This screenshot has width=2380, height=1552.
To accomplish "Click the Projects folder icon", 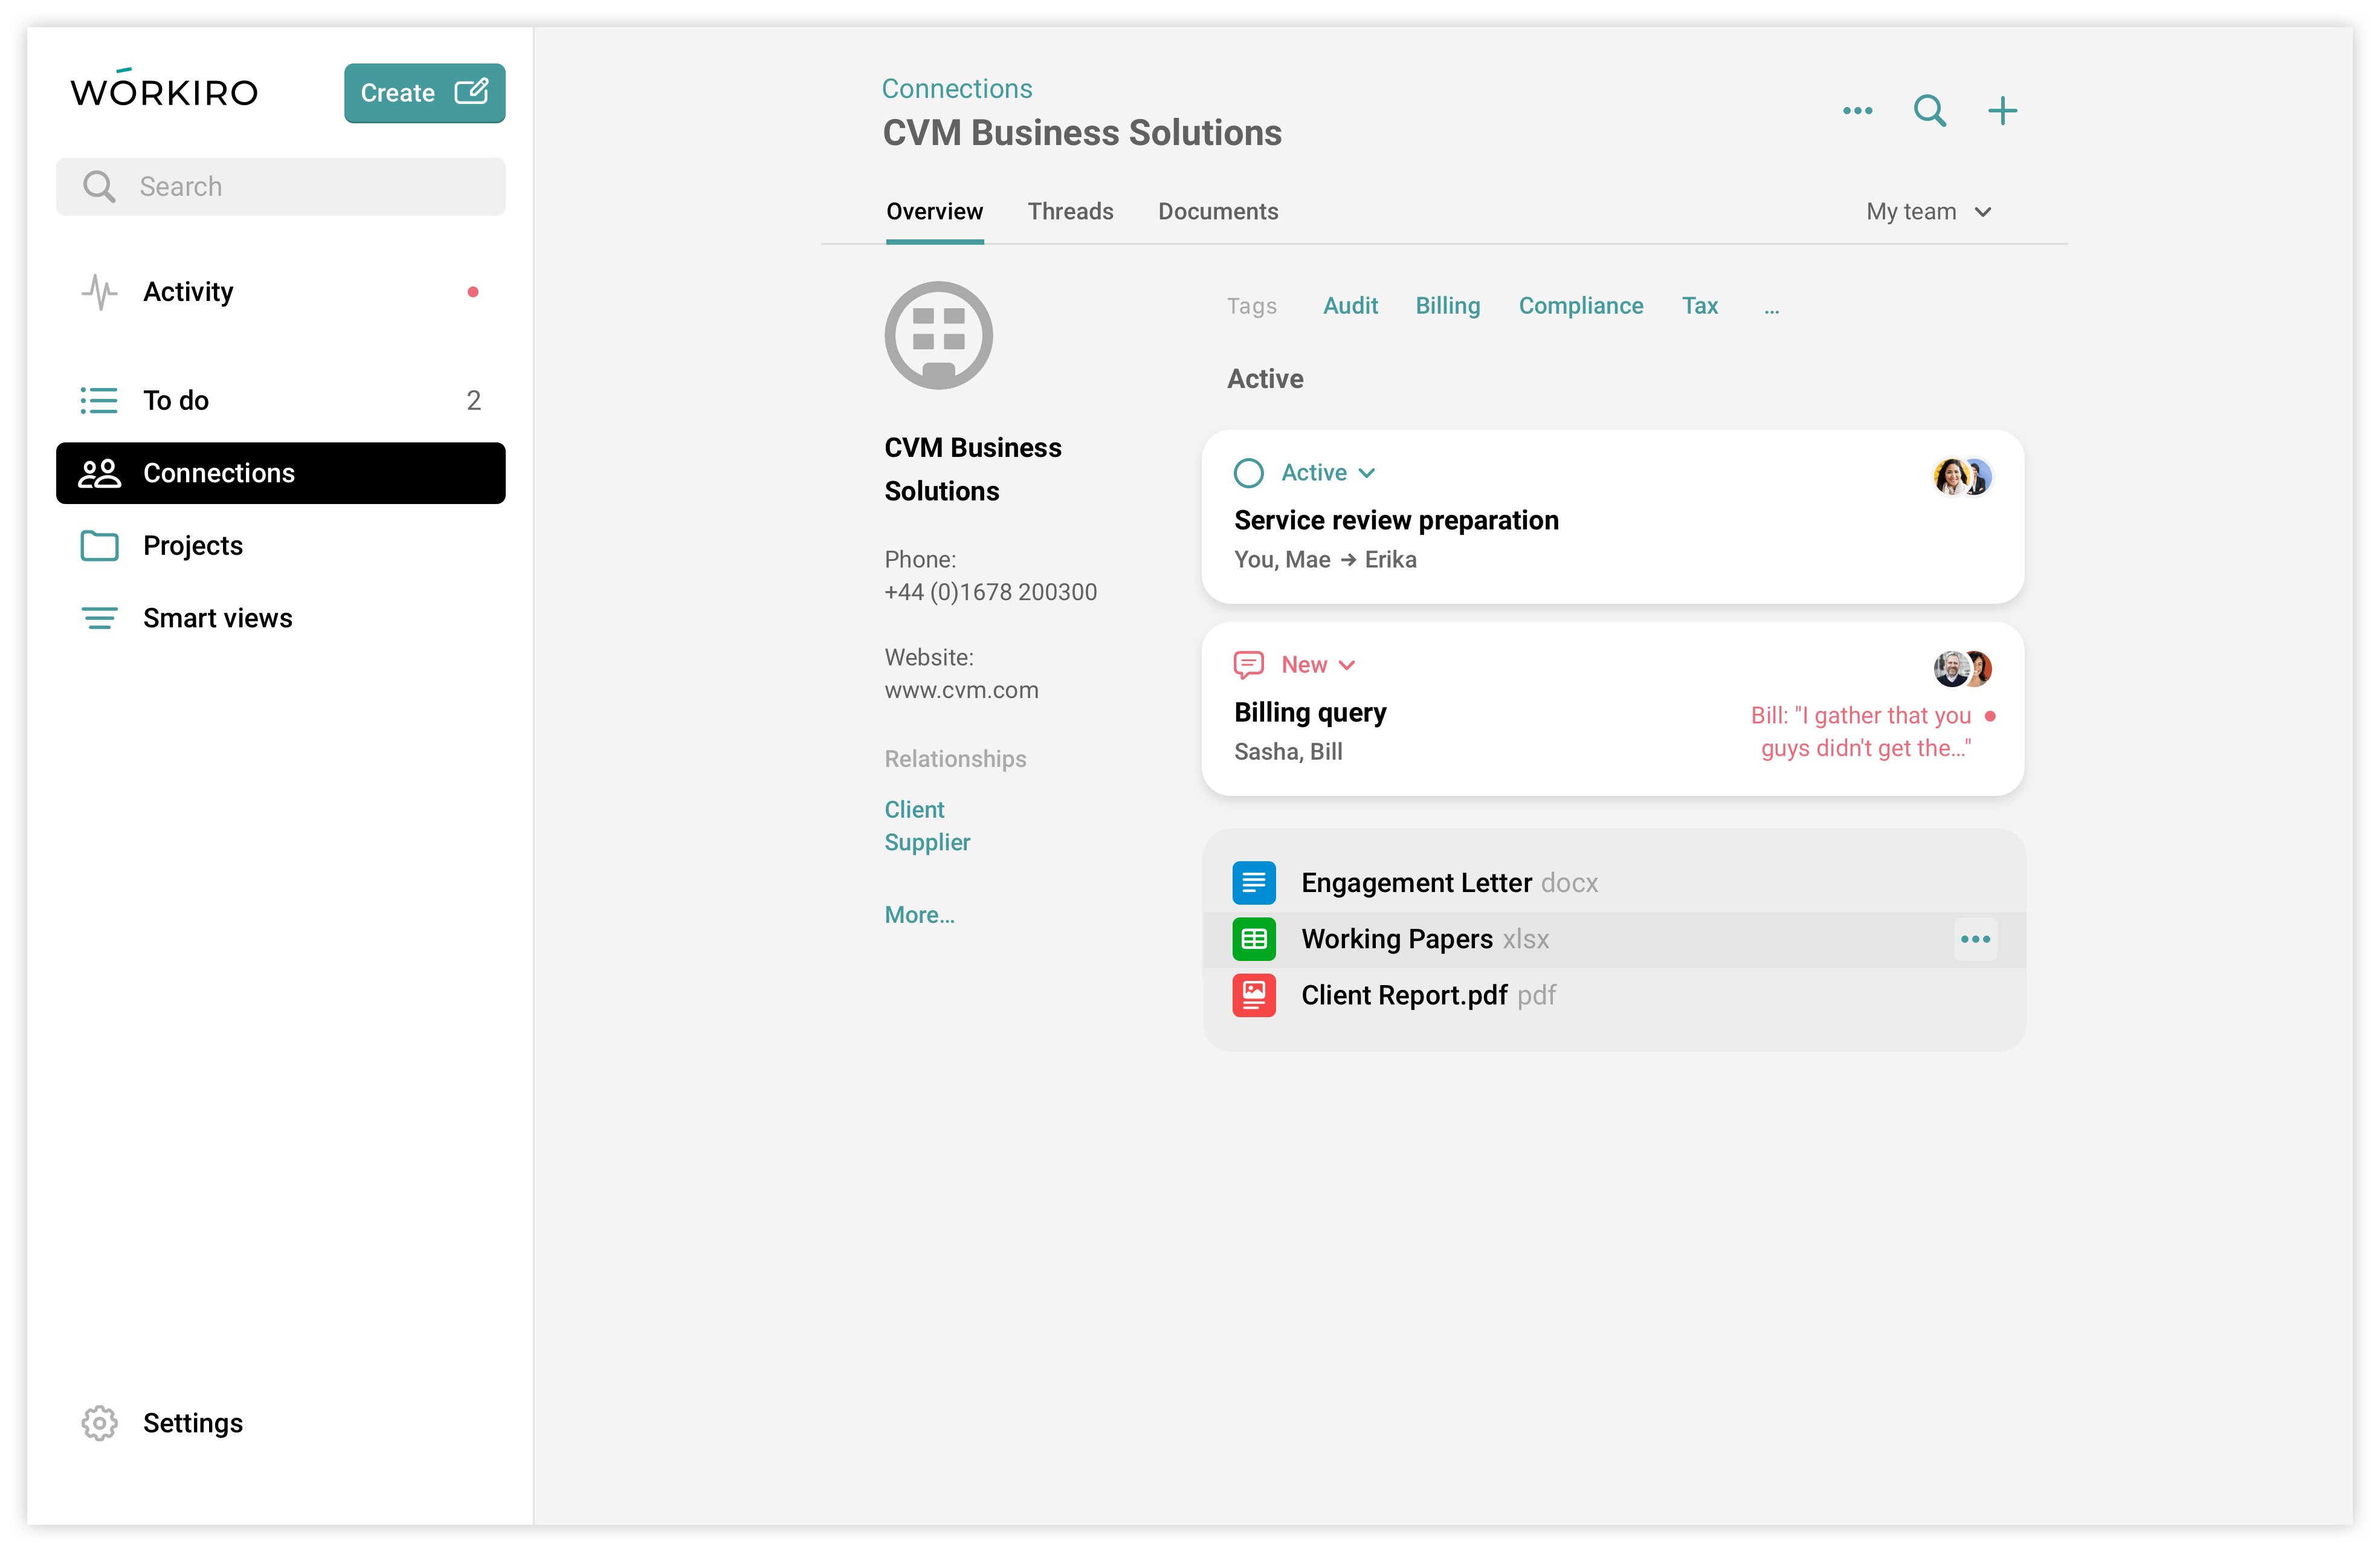I will click(99, 545).
